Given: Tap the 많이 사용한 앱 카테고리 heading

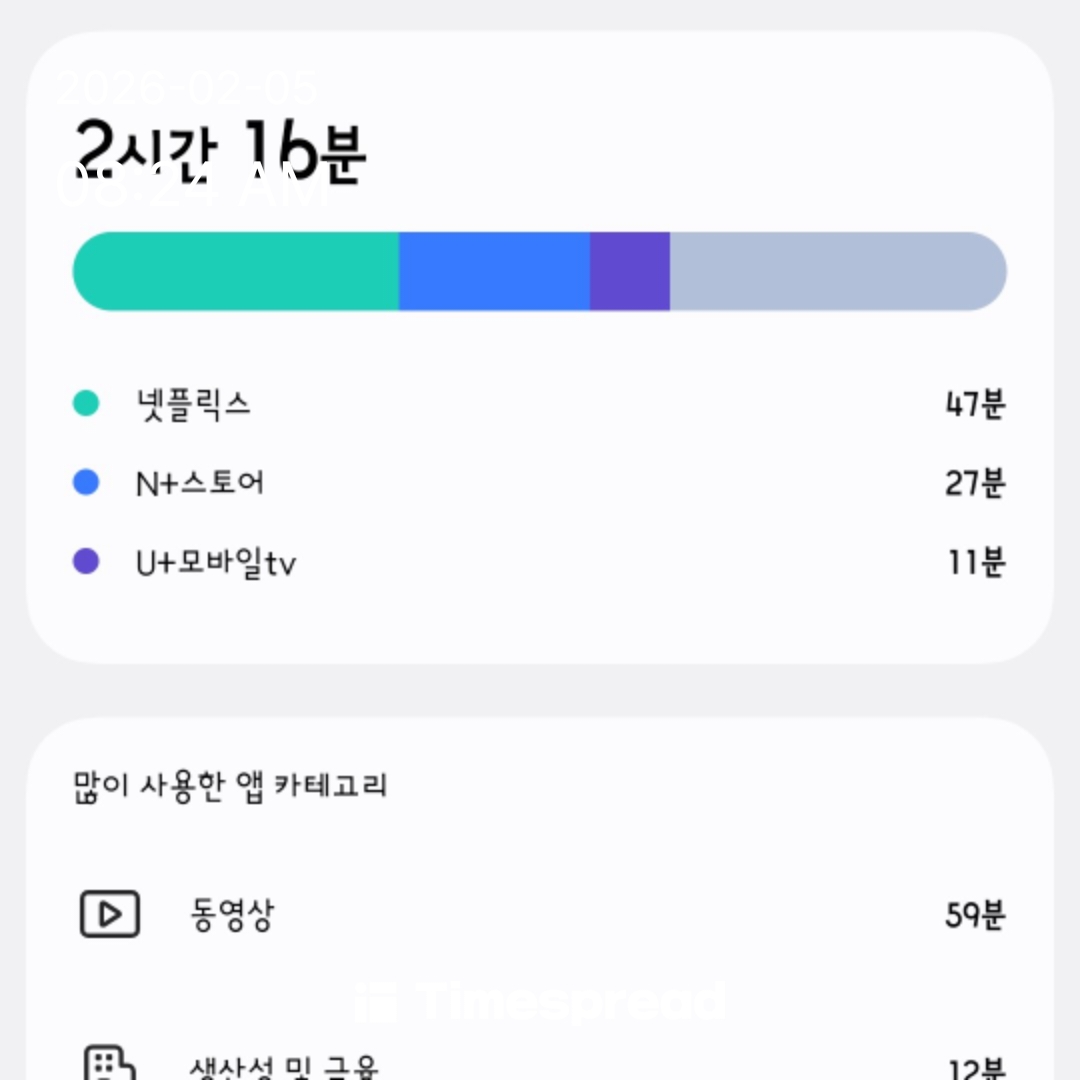Looking at the screenshot, I should coord(230,785).
